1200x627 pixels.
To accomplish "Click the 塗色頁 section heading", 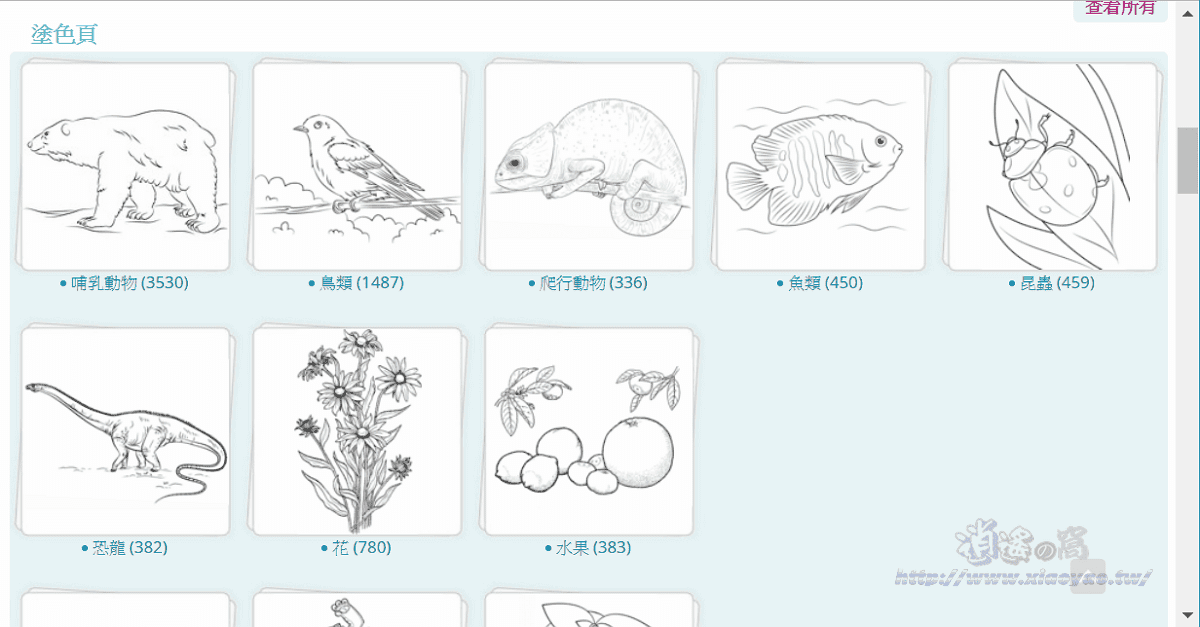I will tap(64, 34).
